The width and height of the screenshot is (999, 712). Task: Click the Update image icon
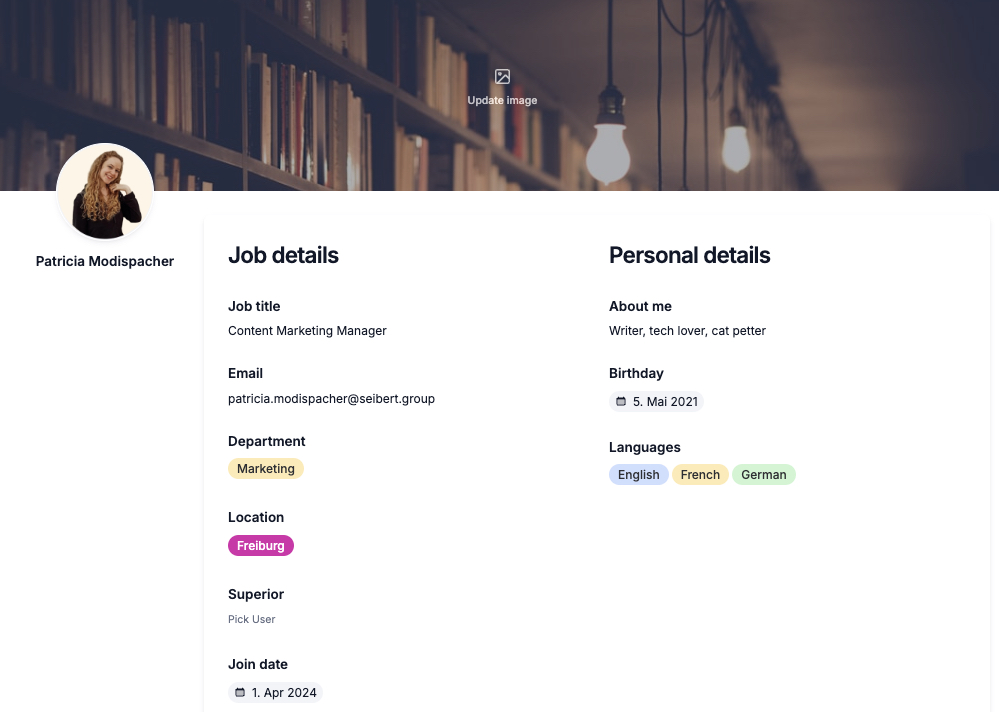tap(502, 77)
